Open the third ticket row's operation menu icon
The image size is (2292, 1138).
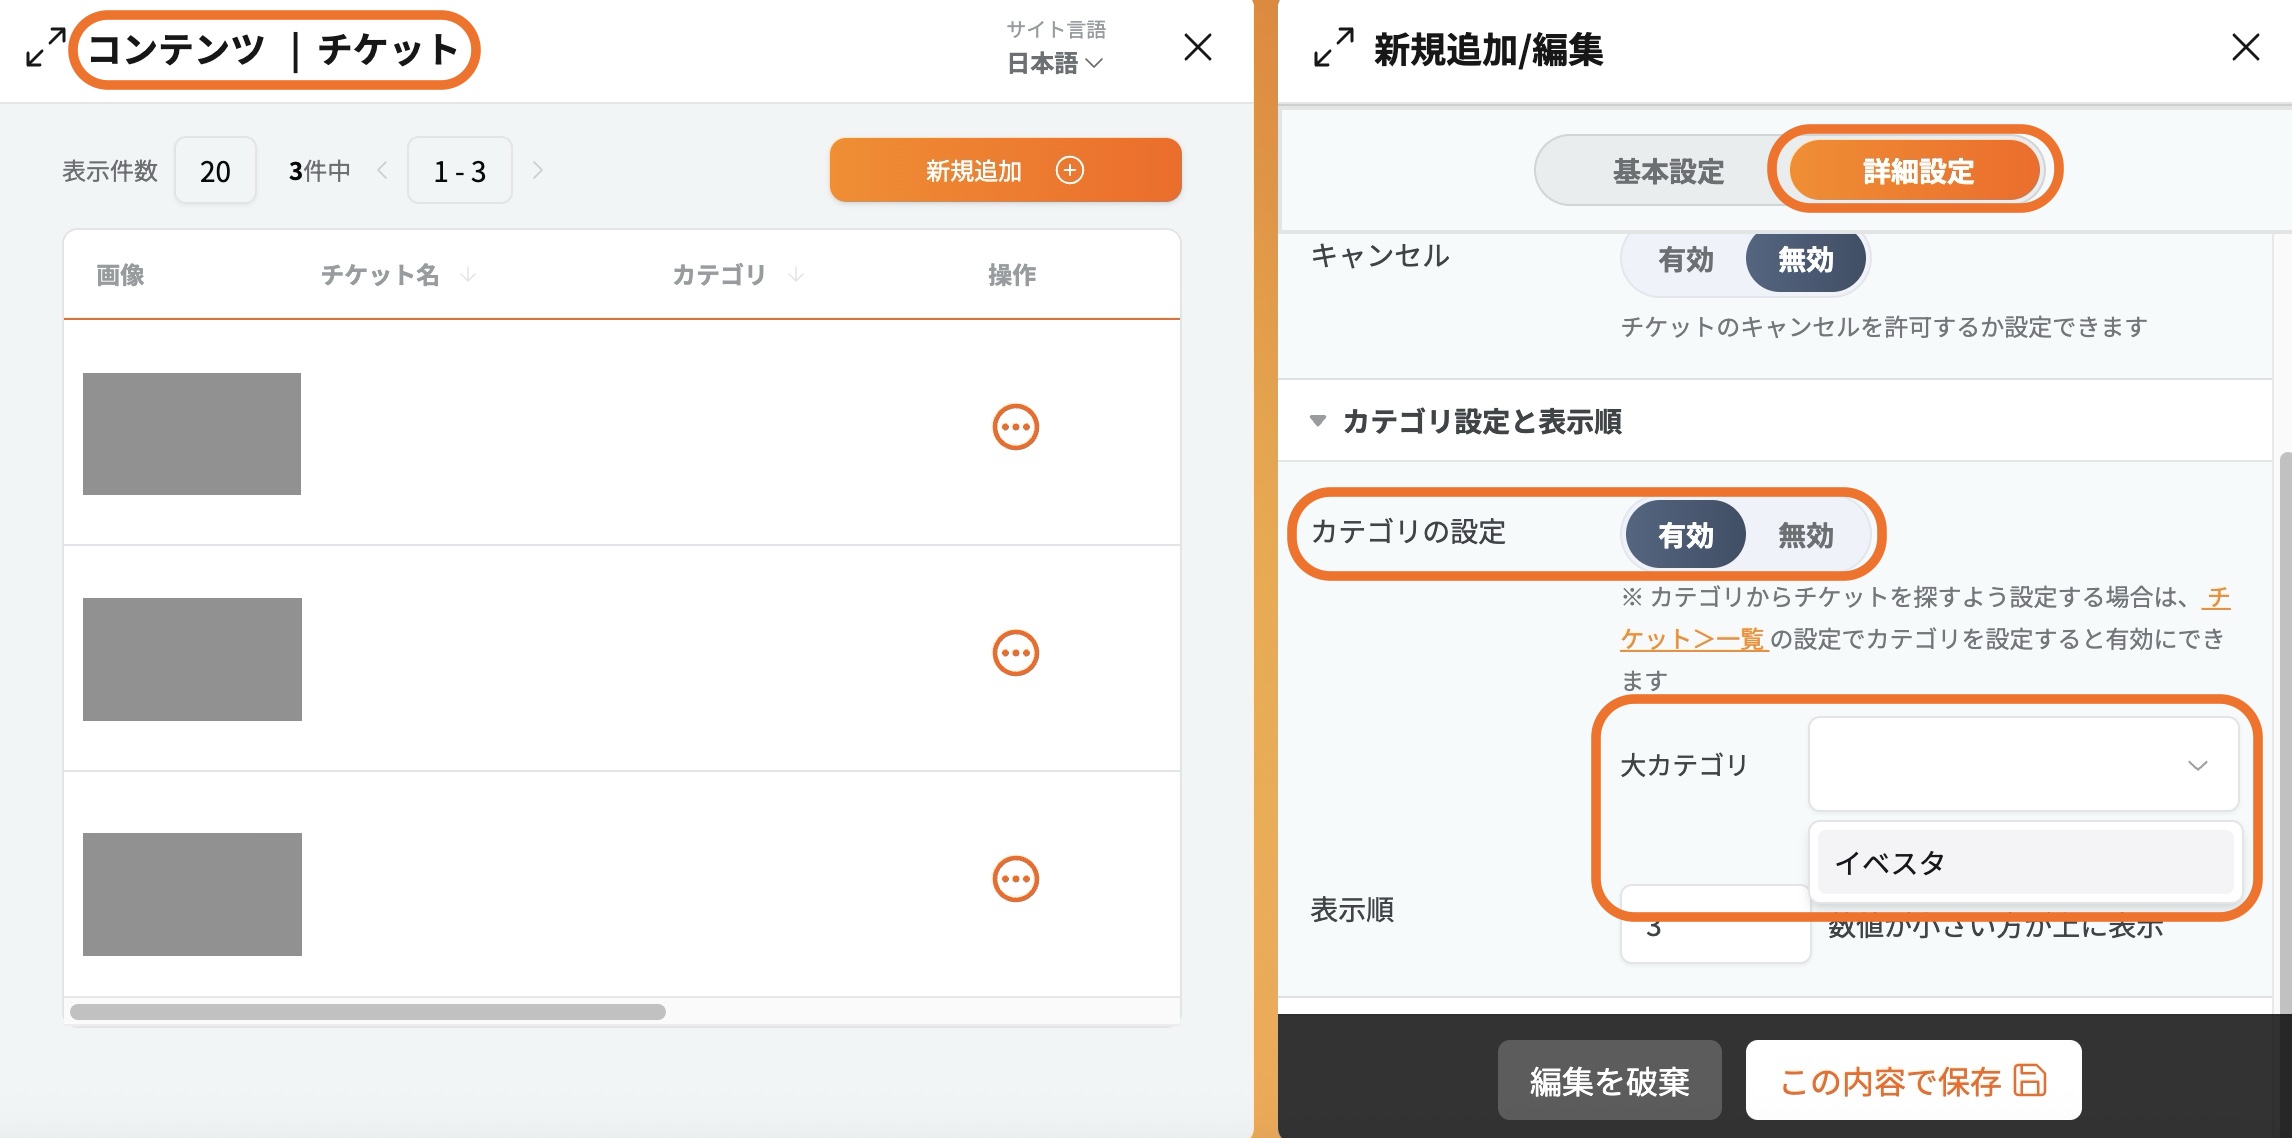(1015, 879)
